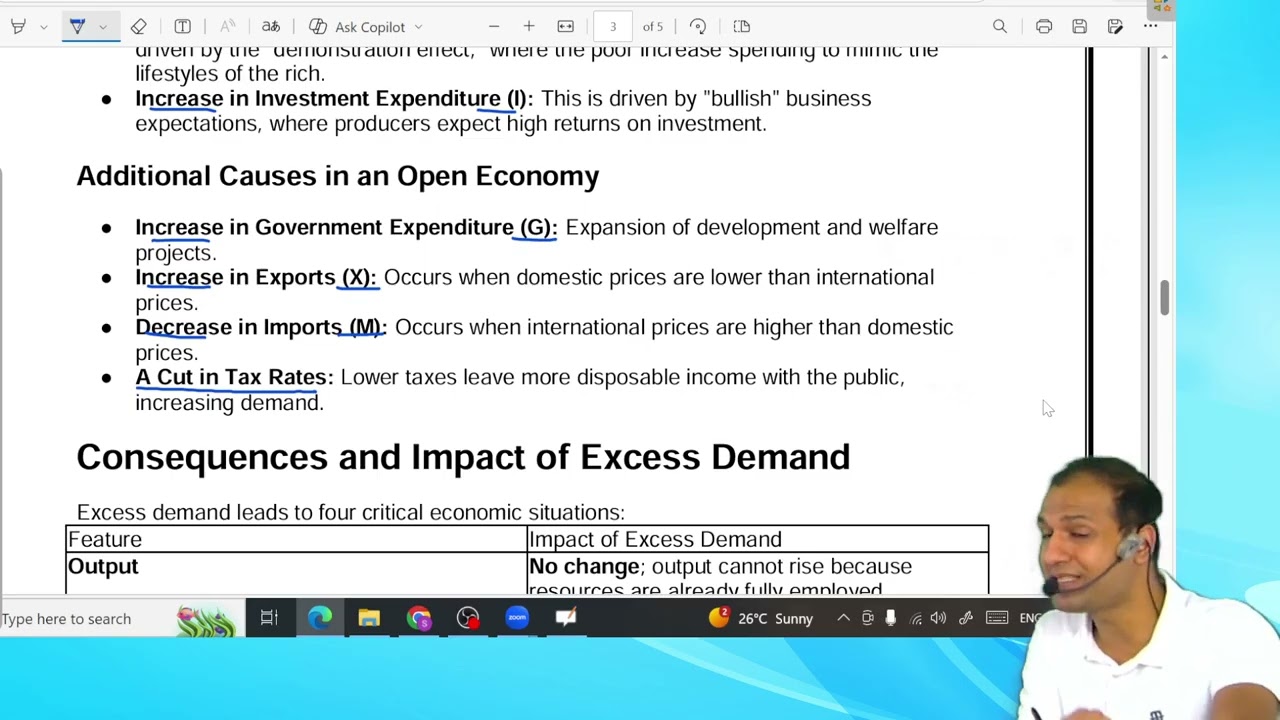The width and height of the screenshot is (1280, 720).
Task: Click Ask Copilot button
Action: click(358, 27)
